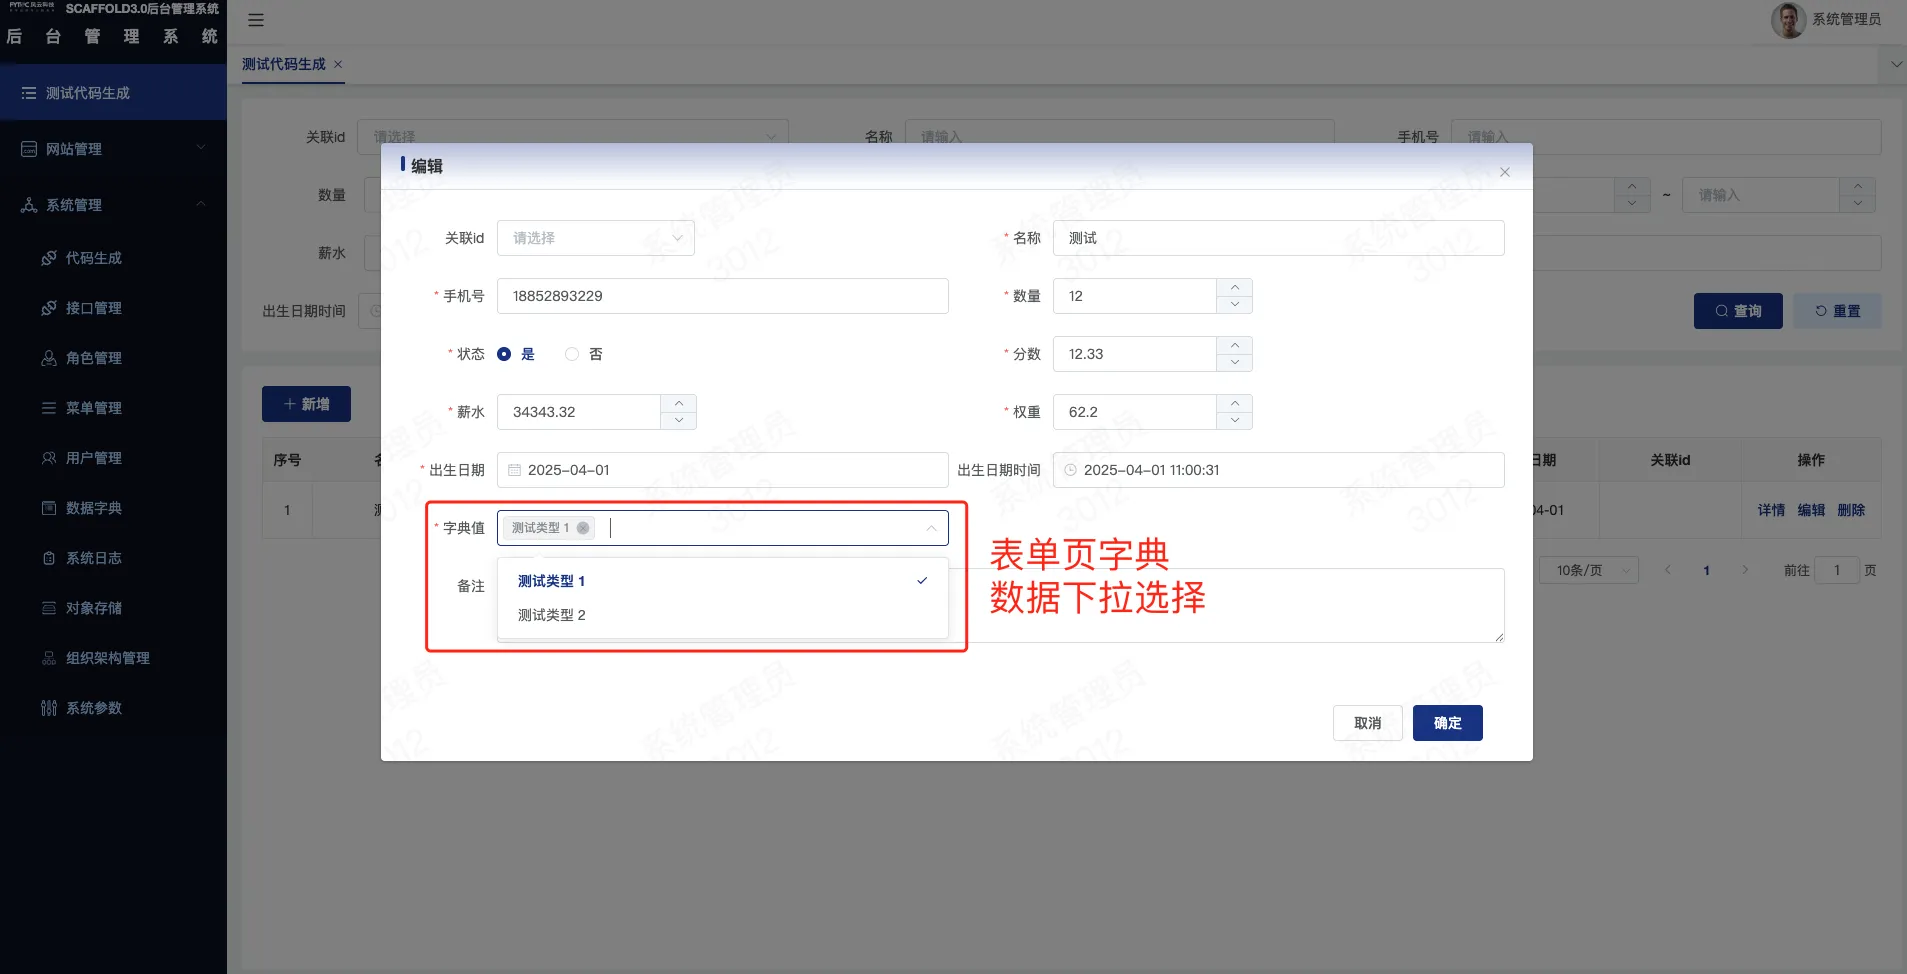This screenshot has height=974, width=1907.
Task: Decrease the 分数 value with the down arrow
Action: tap(1235, 363)
